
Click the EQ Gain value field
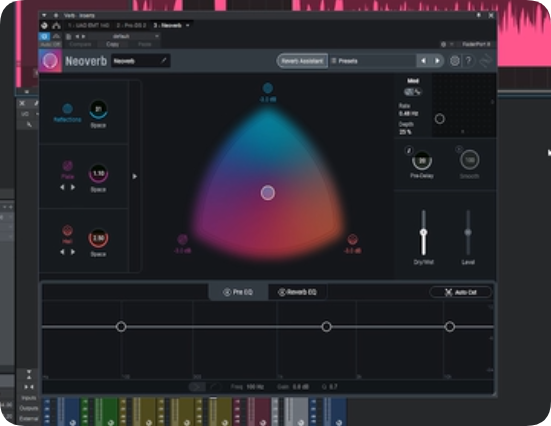click(301, 387)
